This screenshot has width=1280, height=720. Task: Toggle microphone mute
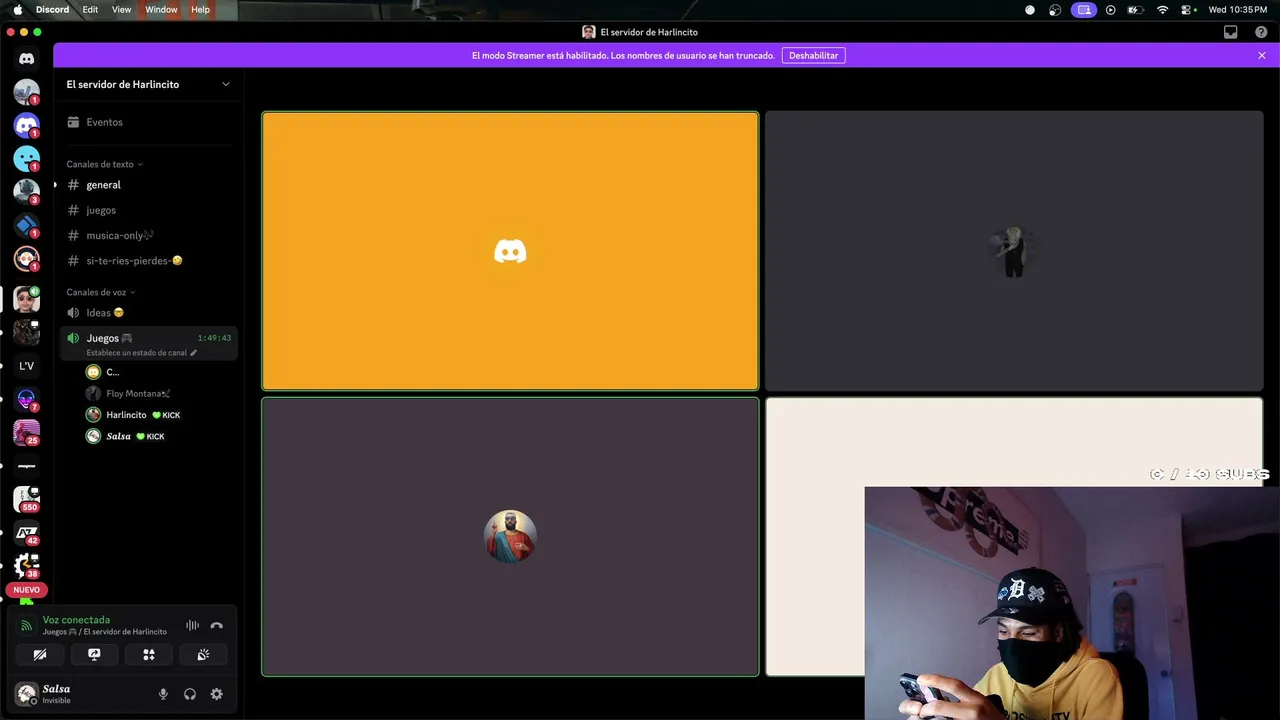click(163, 694)
